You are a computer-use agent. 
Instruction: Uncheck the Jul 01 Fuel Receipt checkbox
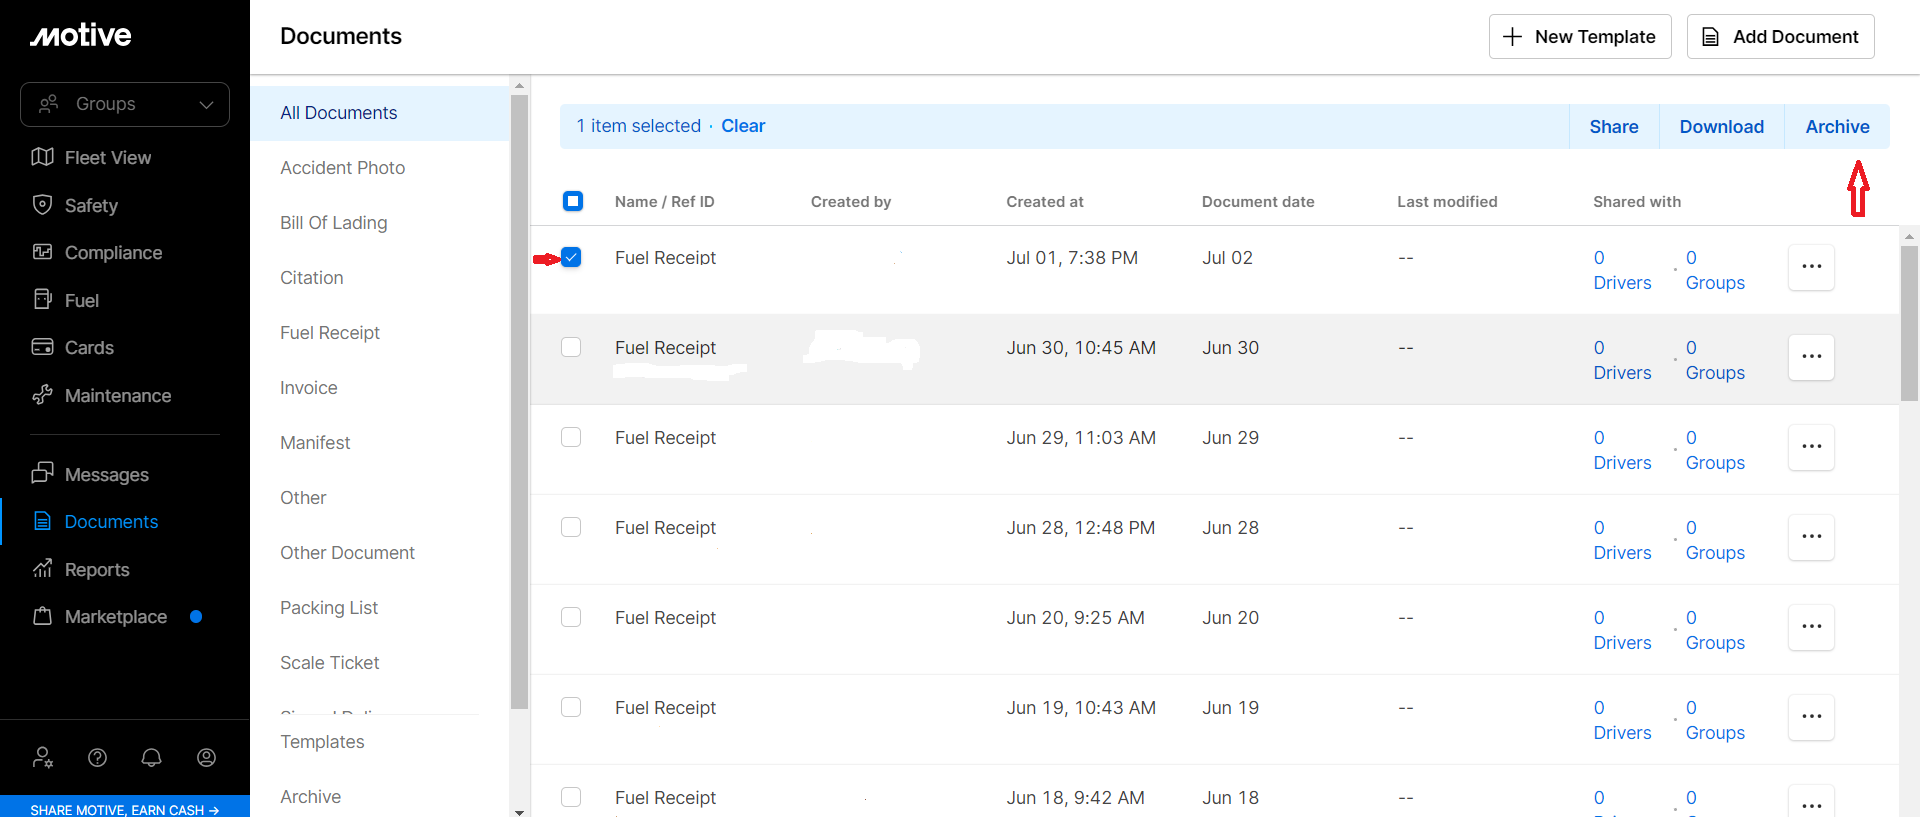click(x=571, y=257)
